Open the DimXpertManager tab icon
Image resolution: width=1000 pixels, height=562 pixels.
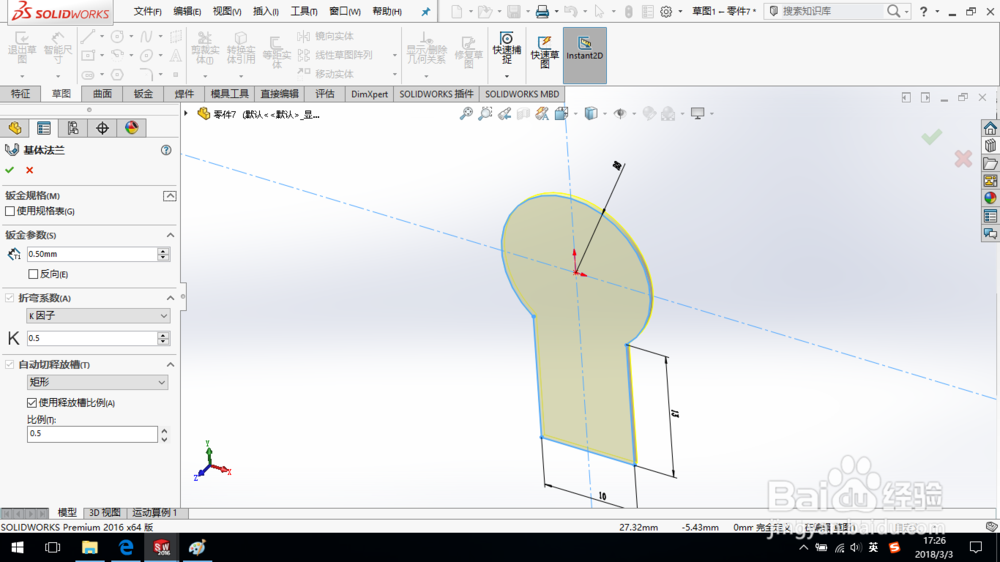102,128
